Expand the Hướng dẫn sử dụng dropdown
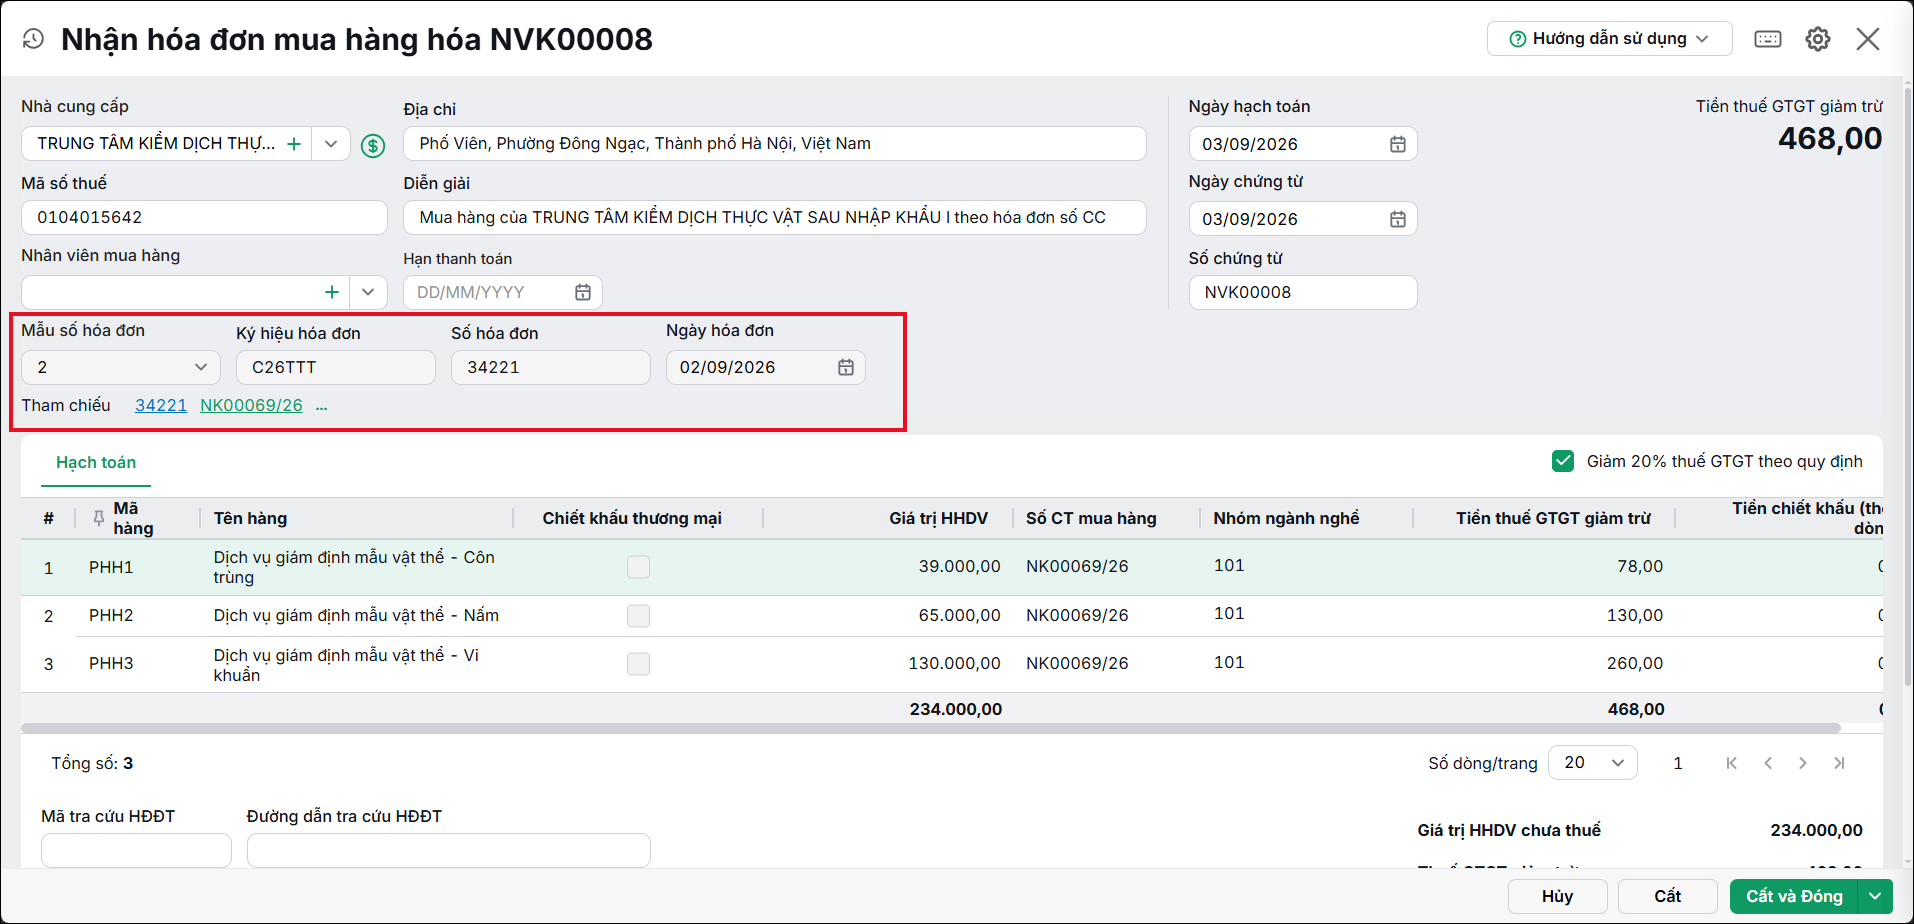Viewport: 1914px width, 924px height. tap(1609, 39)
